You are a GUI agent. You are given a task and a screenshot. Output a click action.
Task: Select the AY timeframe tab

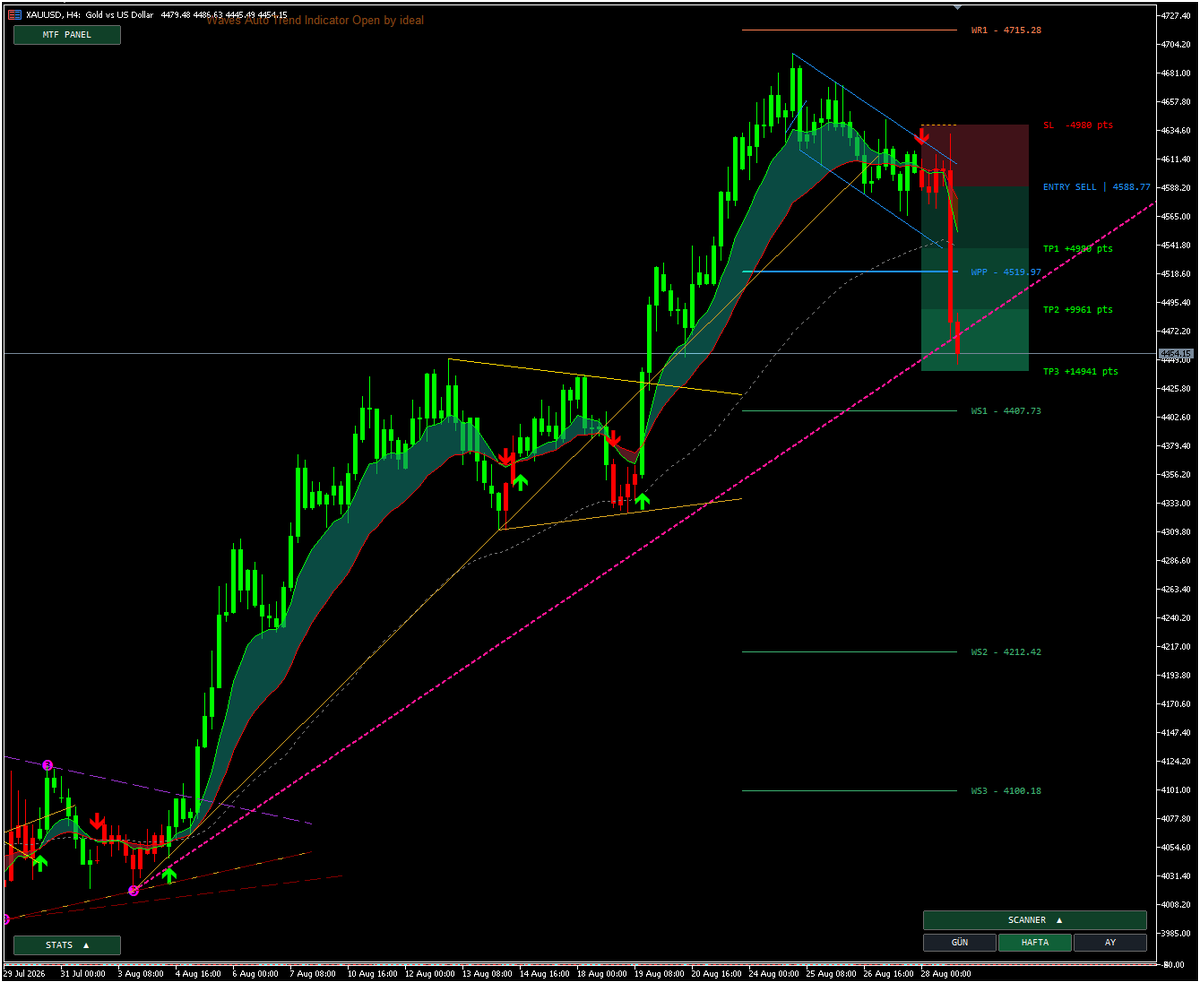[x=1110, y=943]
